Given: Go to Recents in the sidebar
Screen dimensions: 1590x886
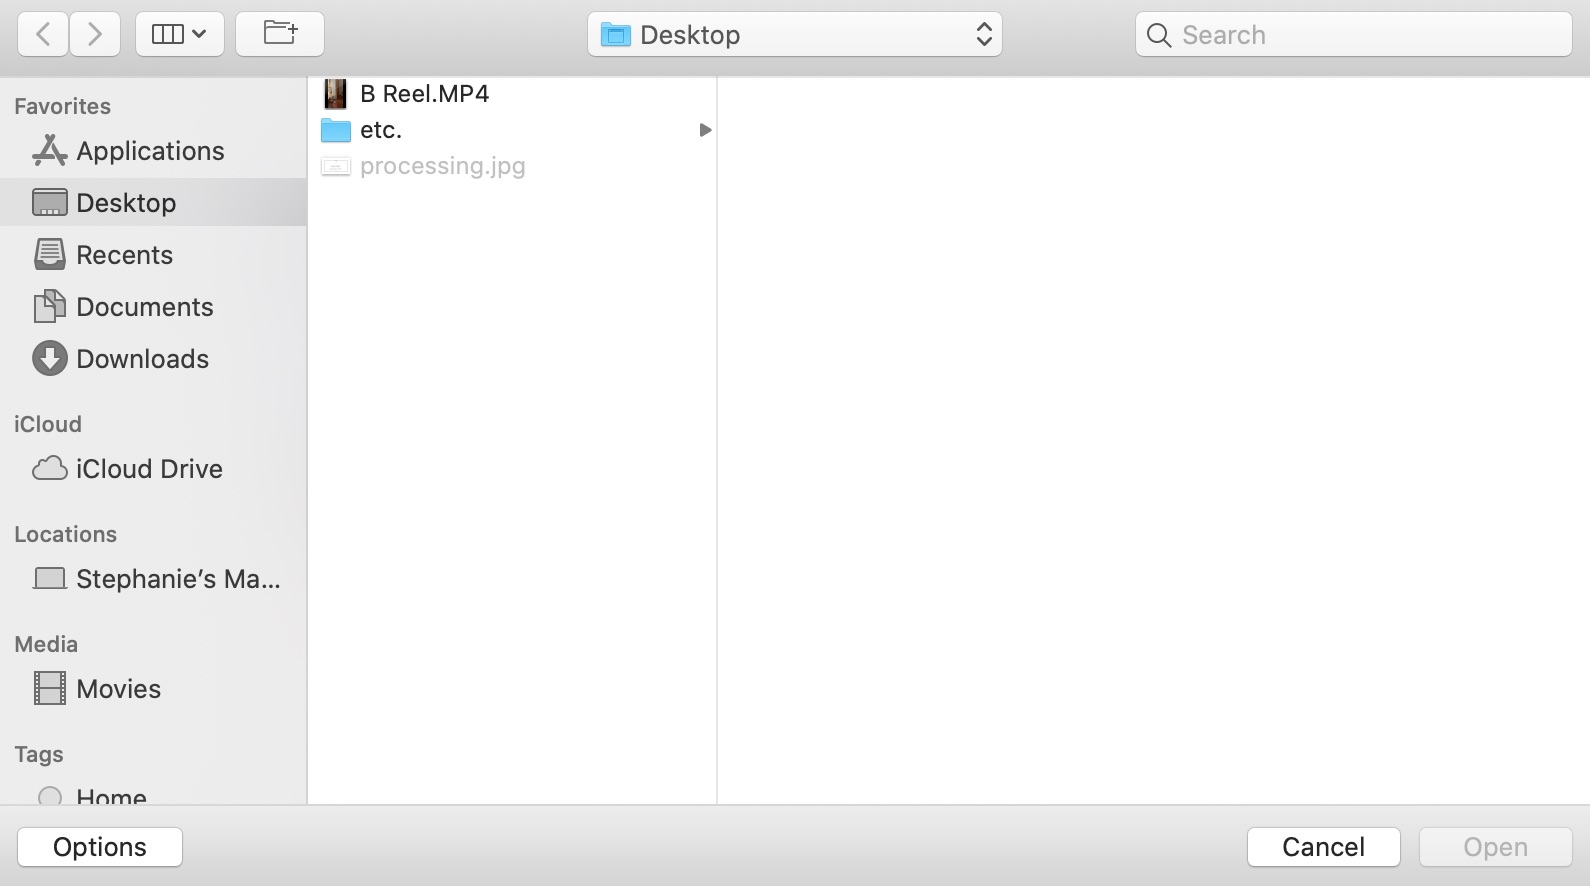Looking at the screenshot, I should (124, 255).
